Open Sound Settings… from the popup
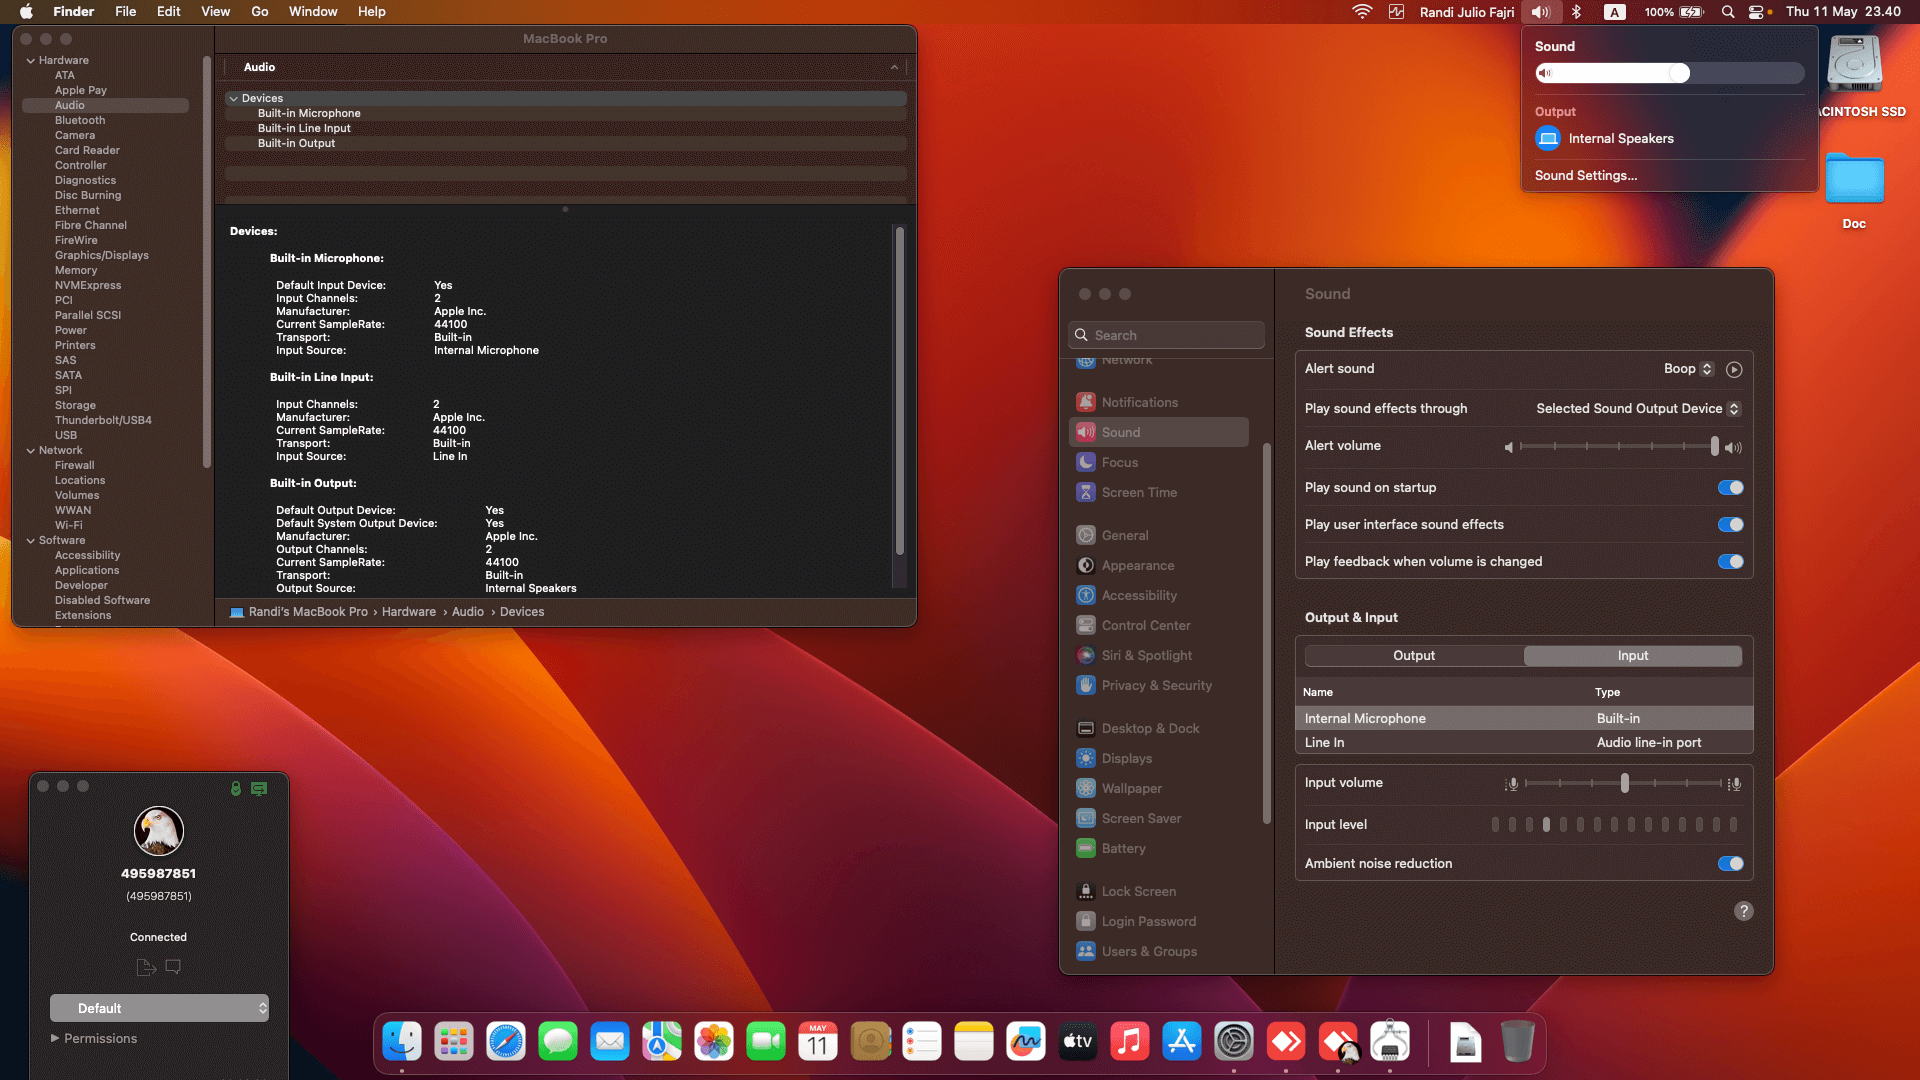The width and height of the screenshot is (1920, 1080). pos(1586,176)
